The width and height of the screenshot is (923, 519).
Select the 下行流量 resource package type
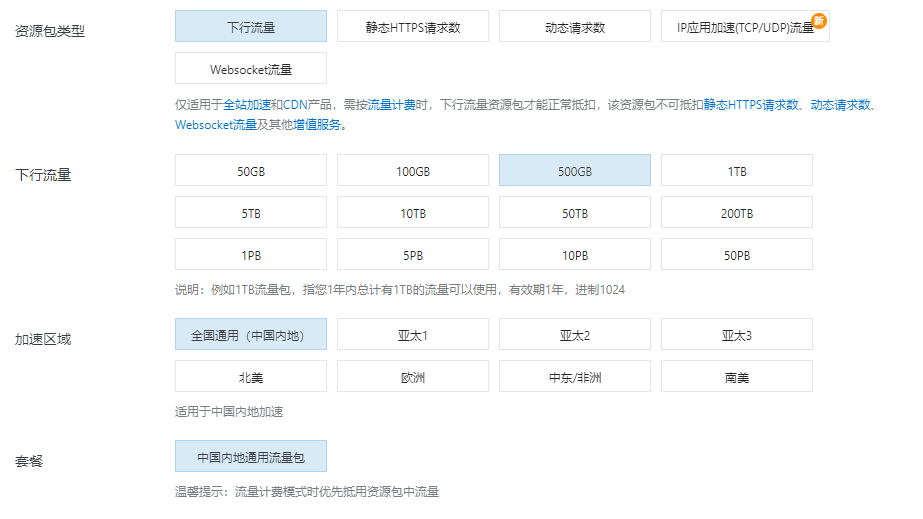(250, 27)
